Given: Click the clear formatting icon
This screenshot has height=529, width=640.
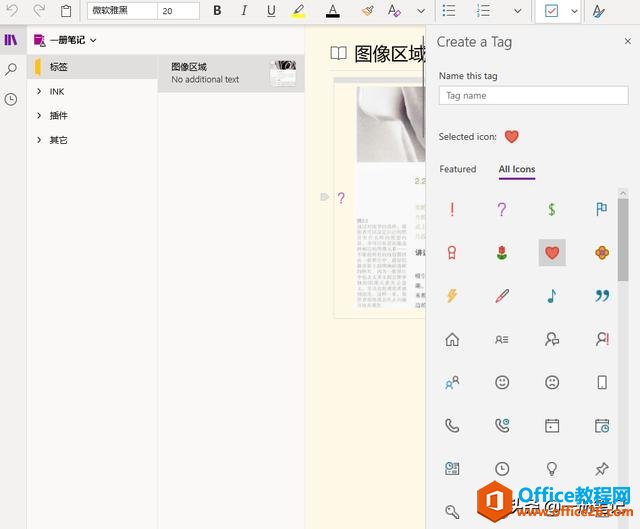Looking at the screenshot, I should (394, 11).
